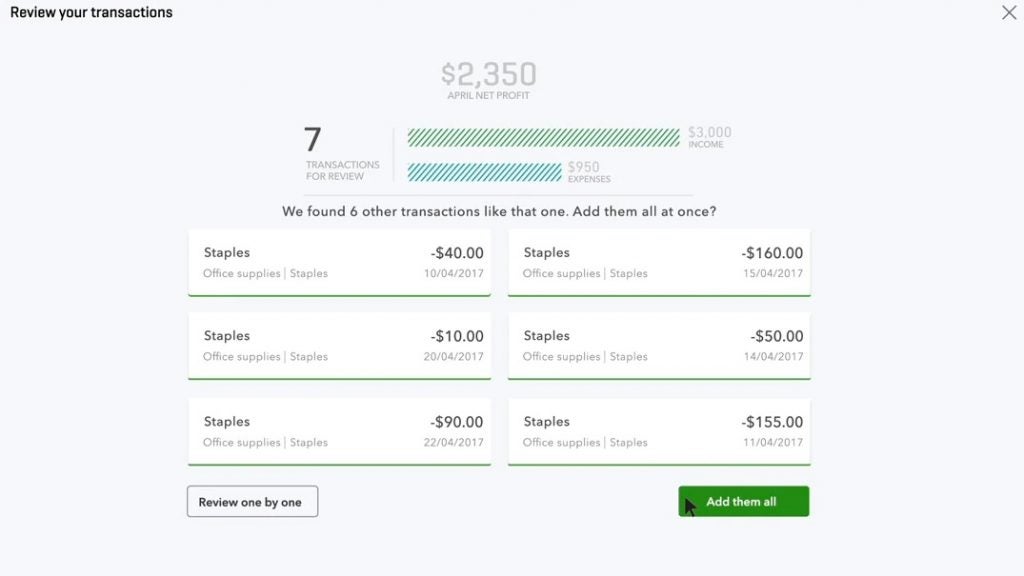Click the Review your transactions heading

tap(90, 12)
